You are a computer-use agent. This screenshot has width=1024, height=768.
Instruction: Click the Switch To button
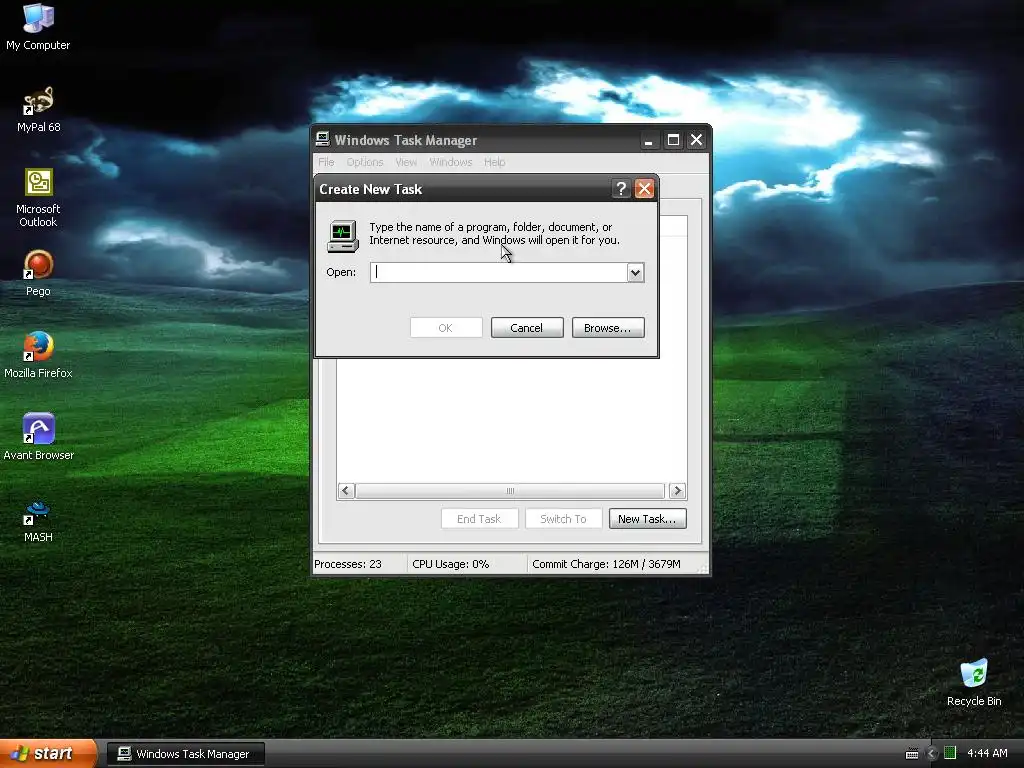[x=563, y=519]
